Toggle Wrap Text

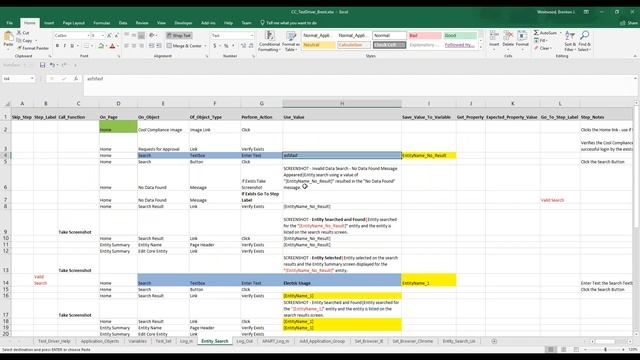click(x=179, y=36)
